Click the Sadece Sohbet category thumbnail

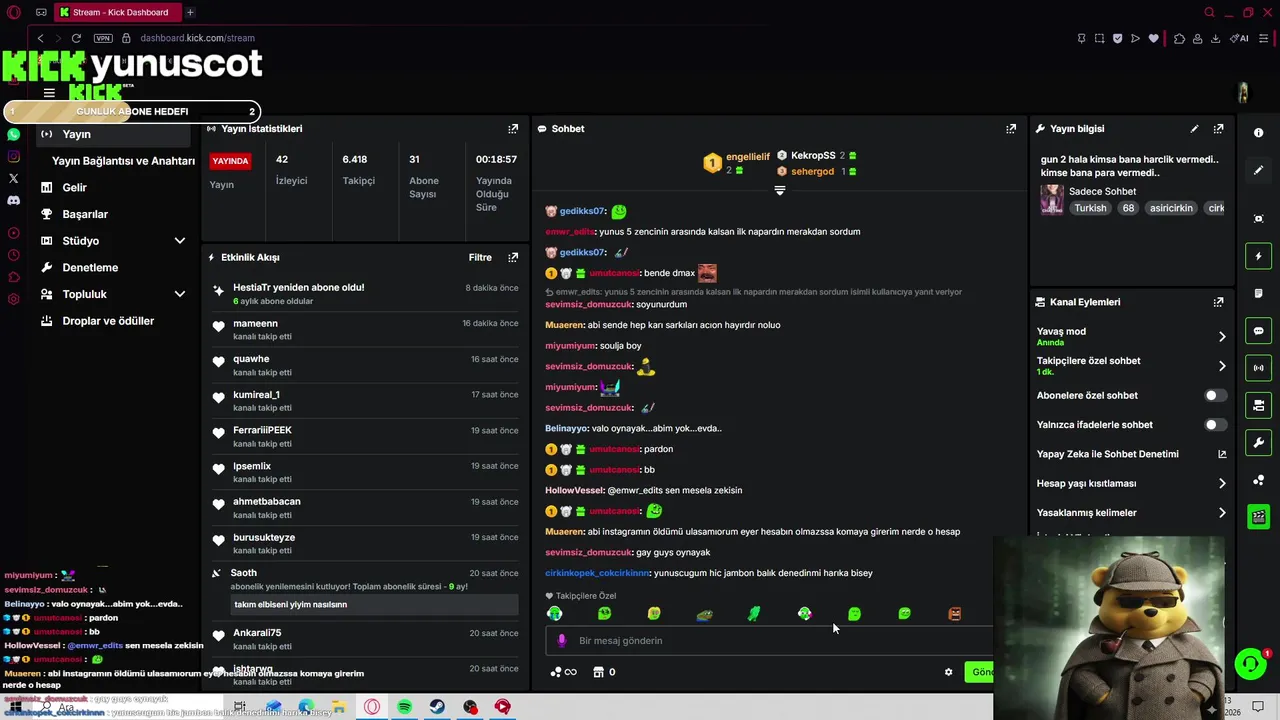coord(1052,199)
